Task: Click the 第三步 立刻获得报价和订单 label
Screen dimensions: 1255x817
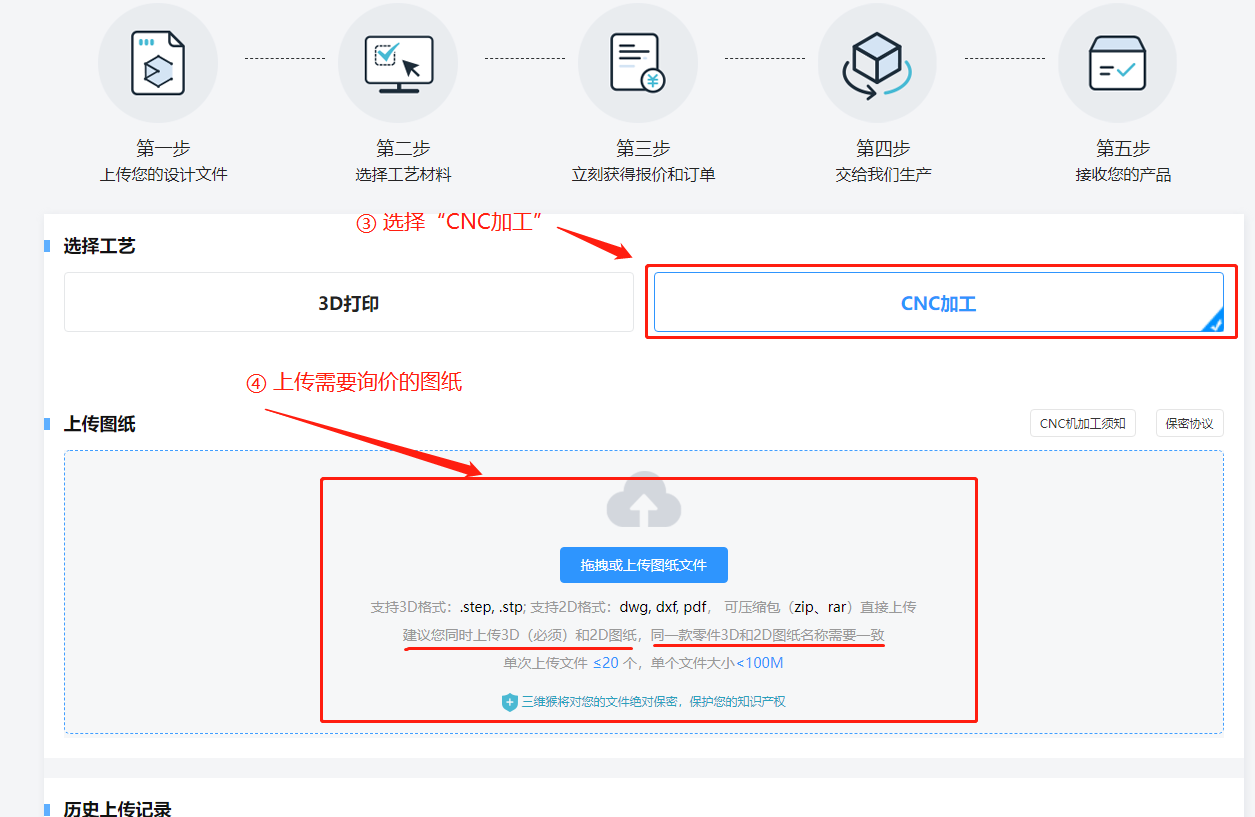Action: click(x=643, y=161)
